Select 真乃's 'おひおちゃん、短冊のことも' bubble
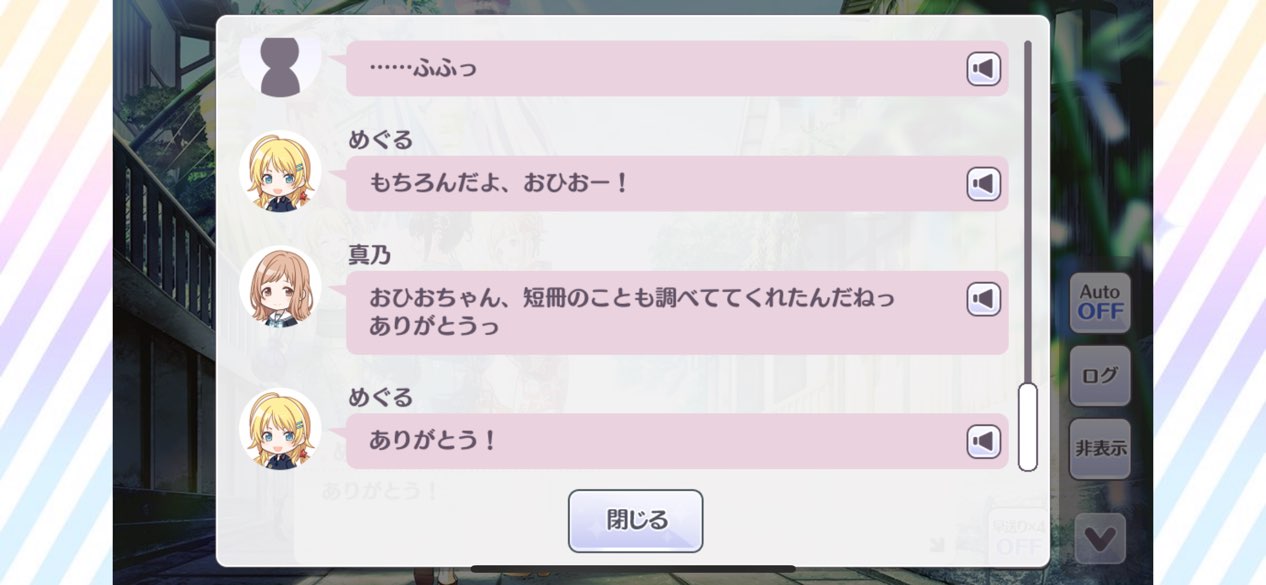The height and width of the screenshot is (585, 1266). click(677, 312)
